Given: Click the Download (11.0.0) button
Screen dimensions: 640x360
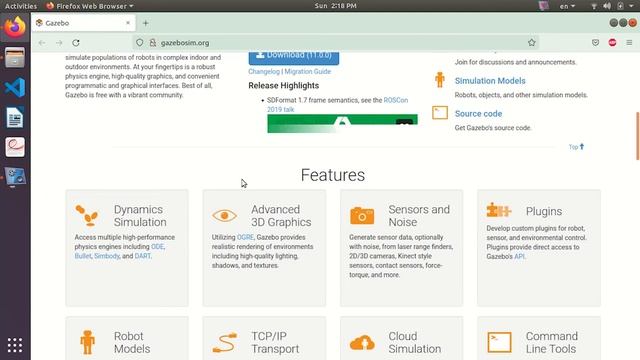Looking at the screenshot, I should coord(293,56).
